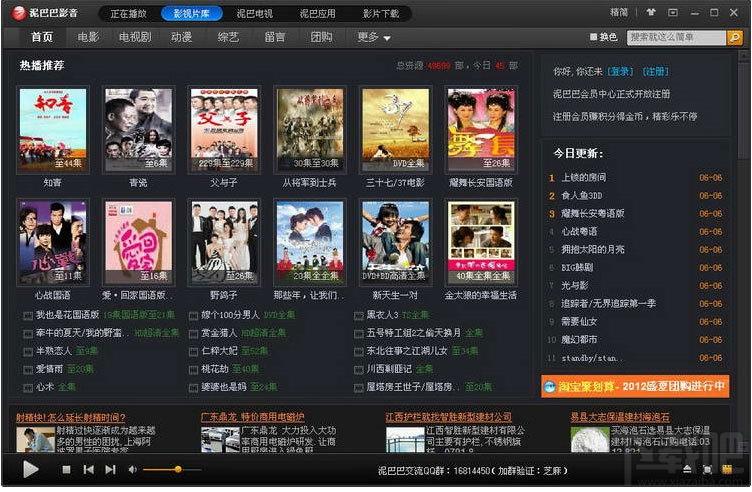Open the skin changer shirt icon
The height and width of the screenshot is (492, 752).
[651, 12]
